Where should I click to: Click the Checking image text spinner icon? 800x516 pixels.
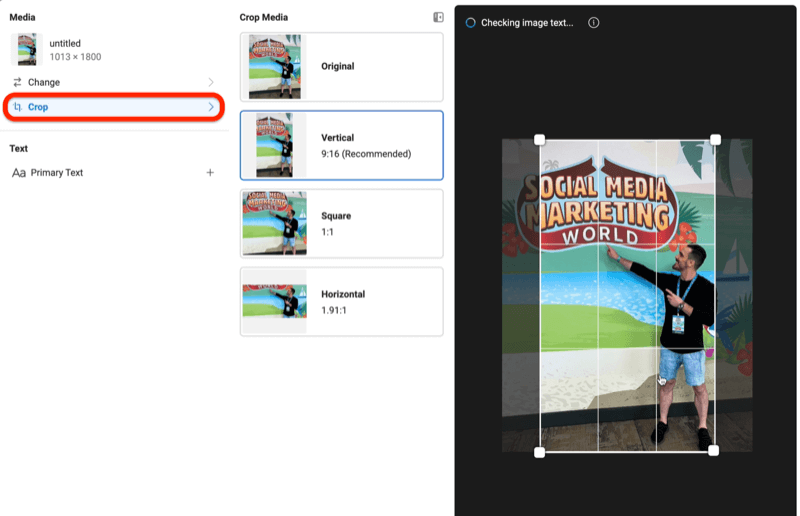[x=470, y=22]
